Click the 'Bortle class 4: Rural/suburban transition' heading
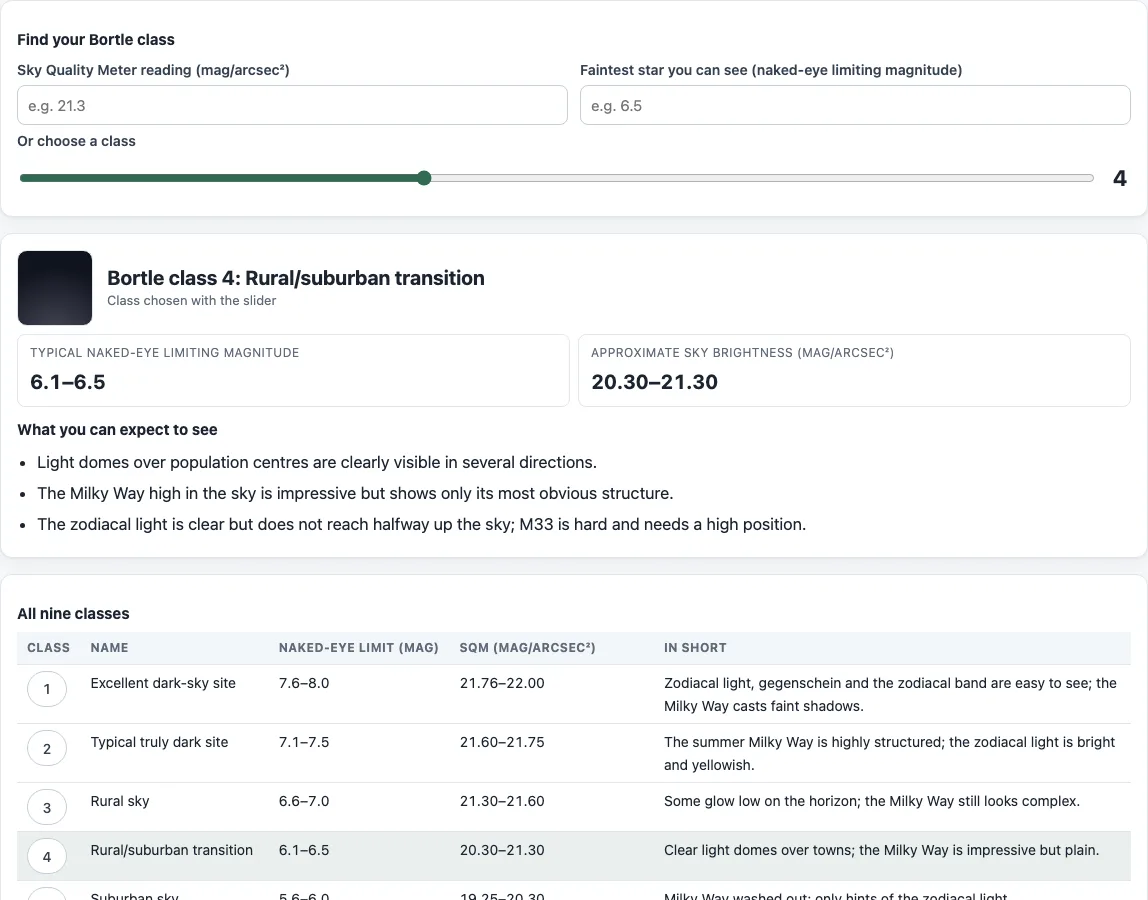Viewport: 1148px width, 900px height. coord(296,278)
